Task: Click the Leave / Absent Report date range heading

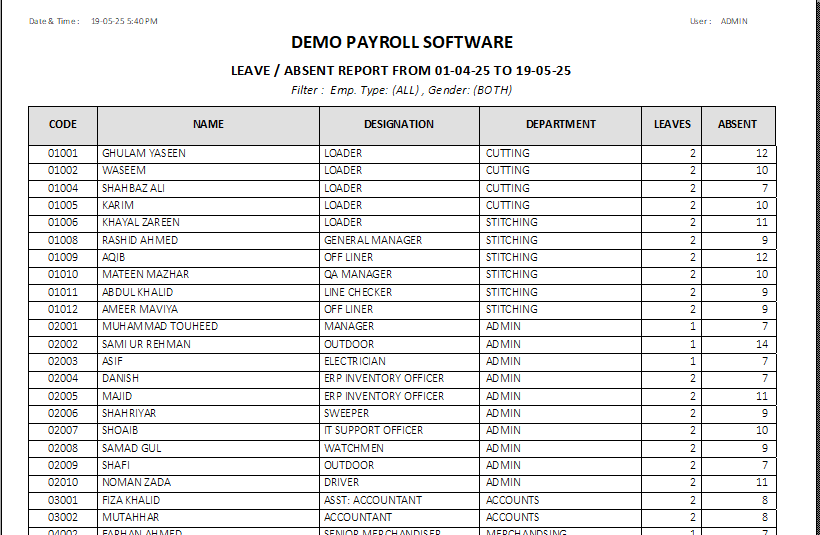Action: tap(401, 71)
